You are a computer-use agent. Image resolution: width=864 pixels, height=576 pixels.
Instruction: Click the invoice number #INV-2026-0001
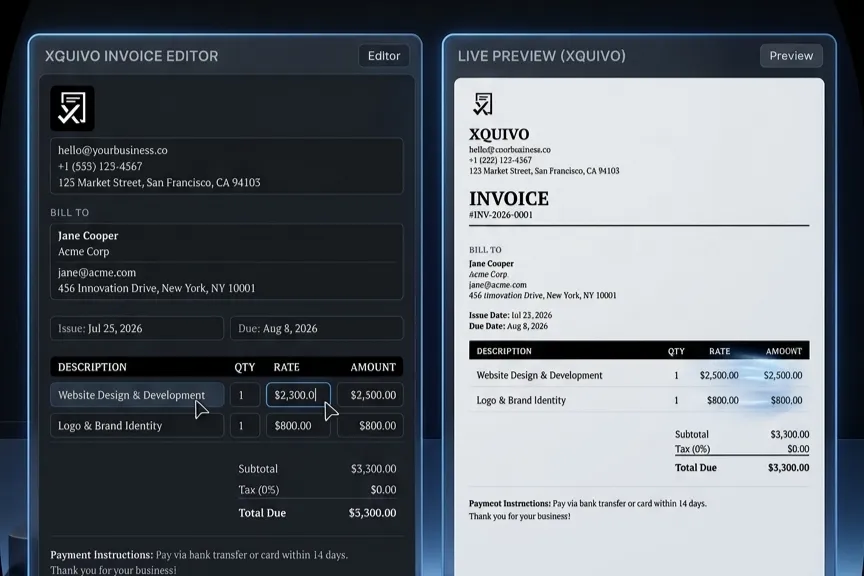click(501, 215)
